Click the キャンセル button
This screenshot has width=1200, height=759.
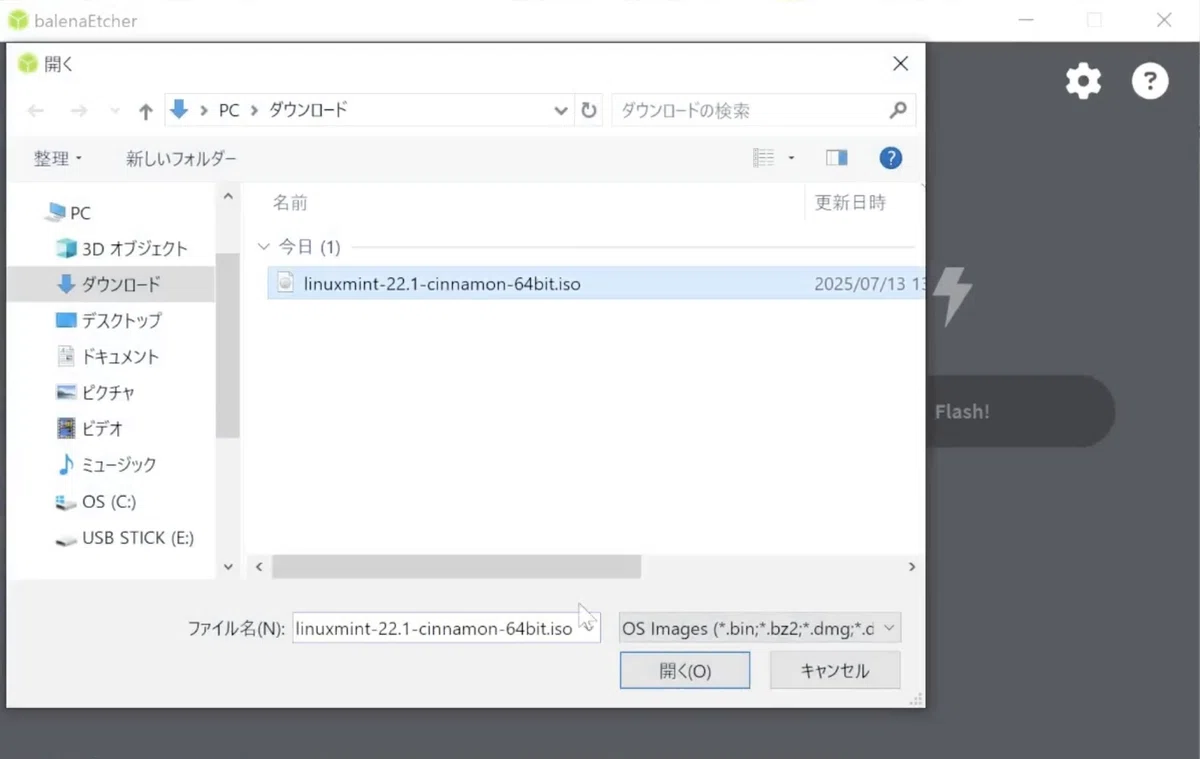coord(835,671)
